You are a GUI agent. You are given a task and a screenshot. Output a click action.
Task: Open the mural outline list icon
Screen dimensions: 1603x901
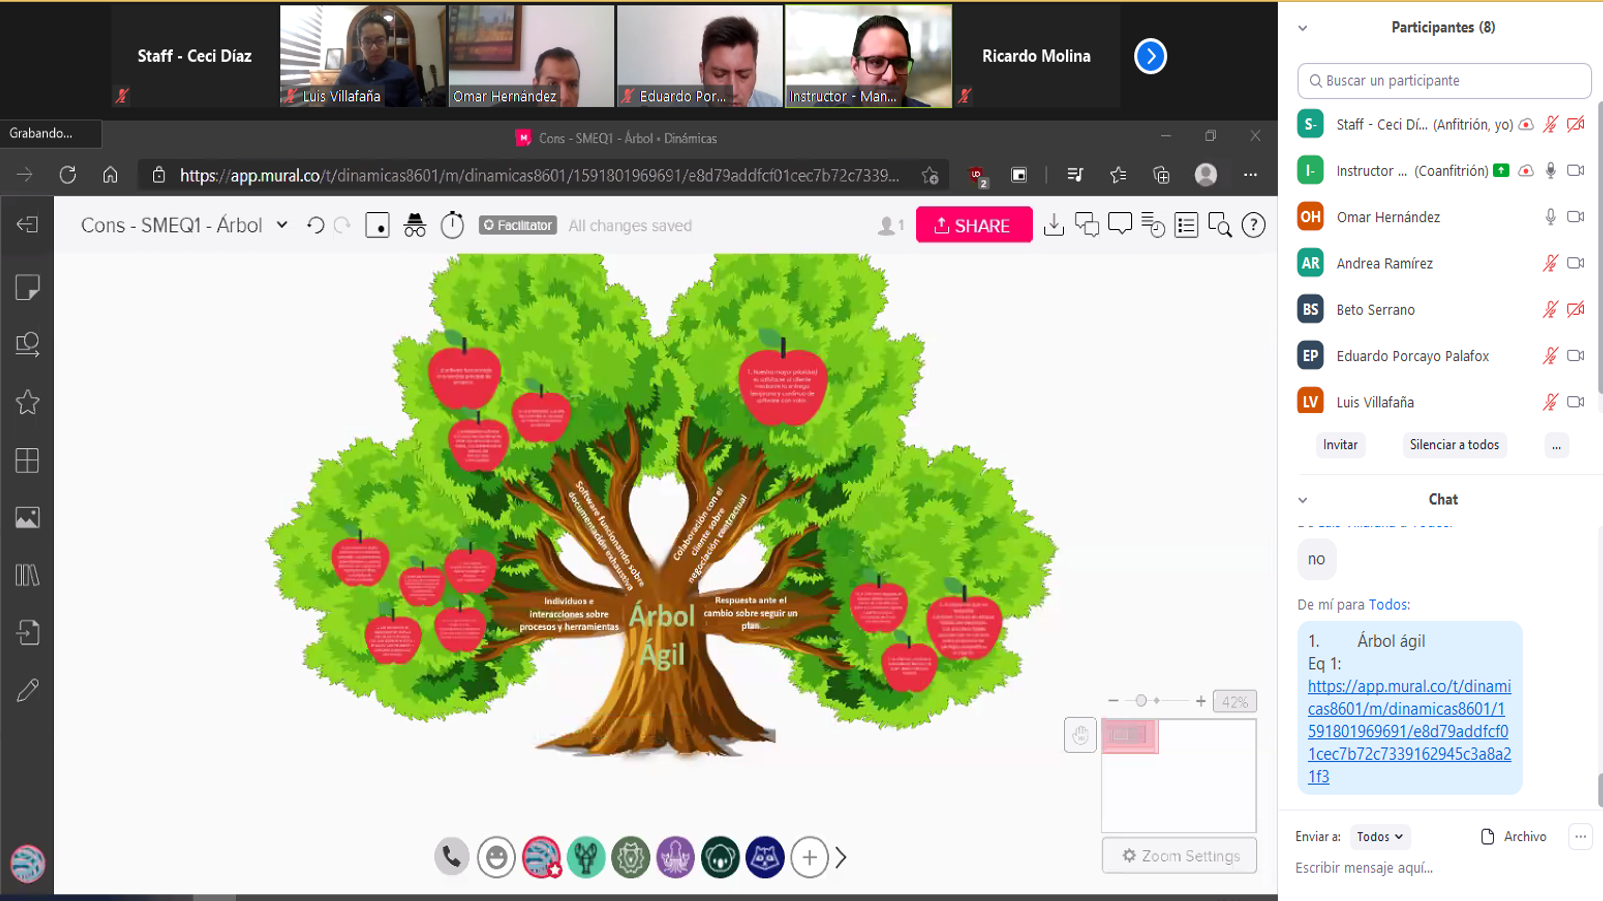[1186, 225]
